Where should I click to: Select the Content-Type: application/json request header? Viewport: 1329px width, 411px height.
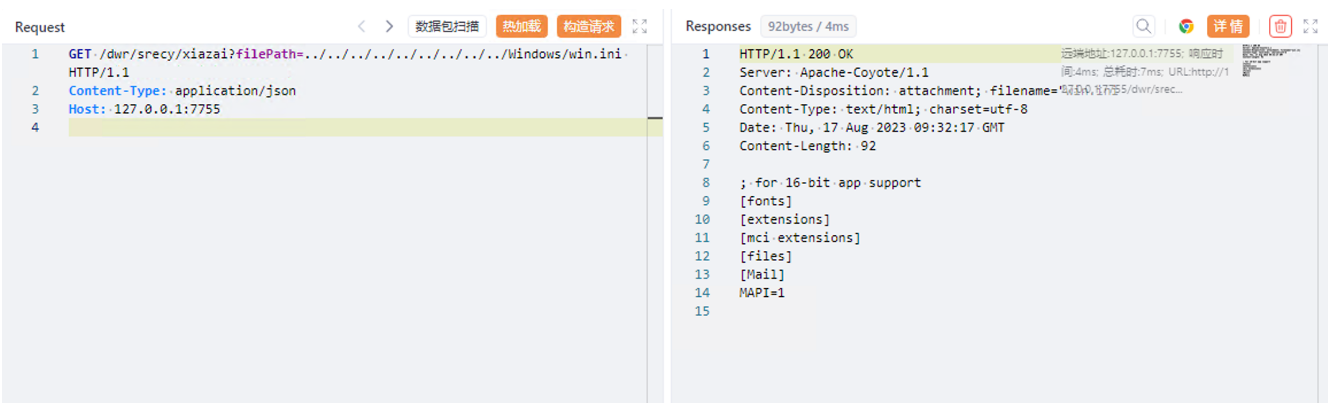pyautogui.click(x=182, y=91)
